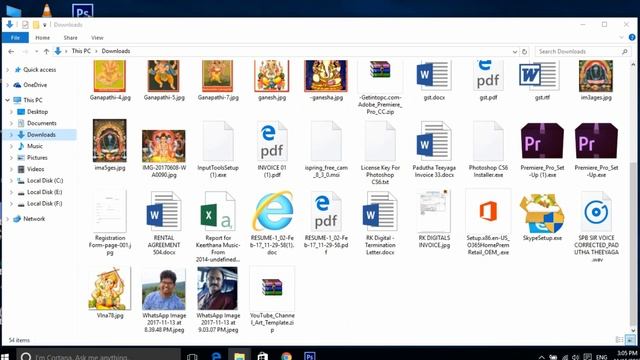This screenshot has width=640, height=360.
Task: Open Padutha Teeyaga Invoice 33.docx icon
Action: [433, 141]
